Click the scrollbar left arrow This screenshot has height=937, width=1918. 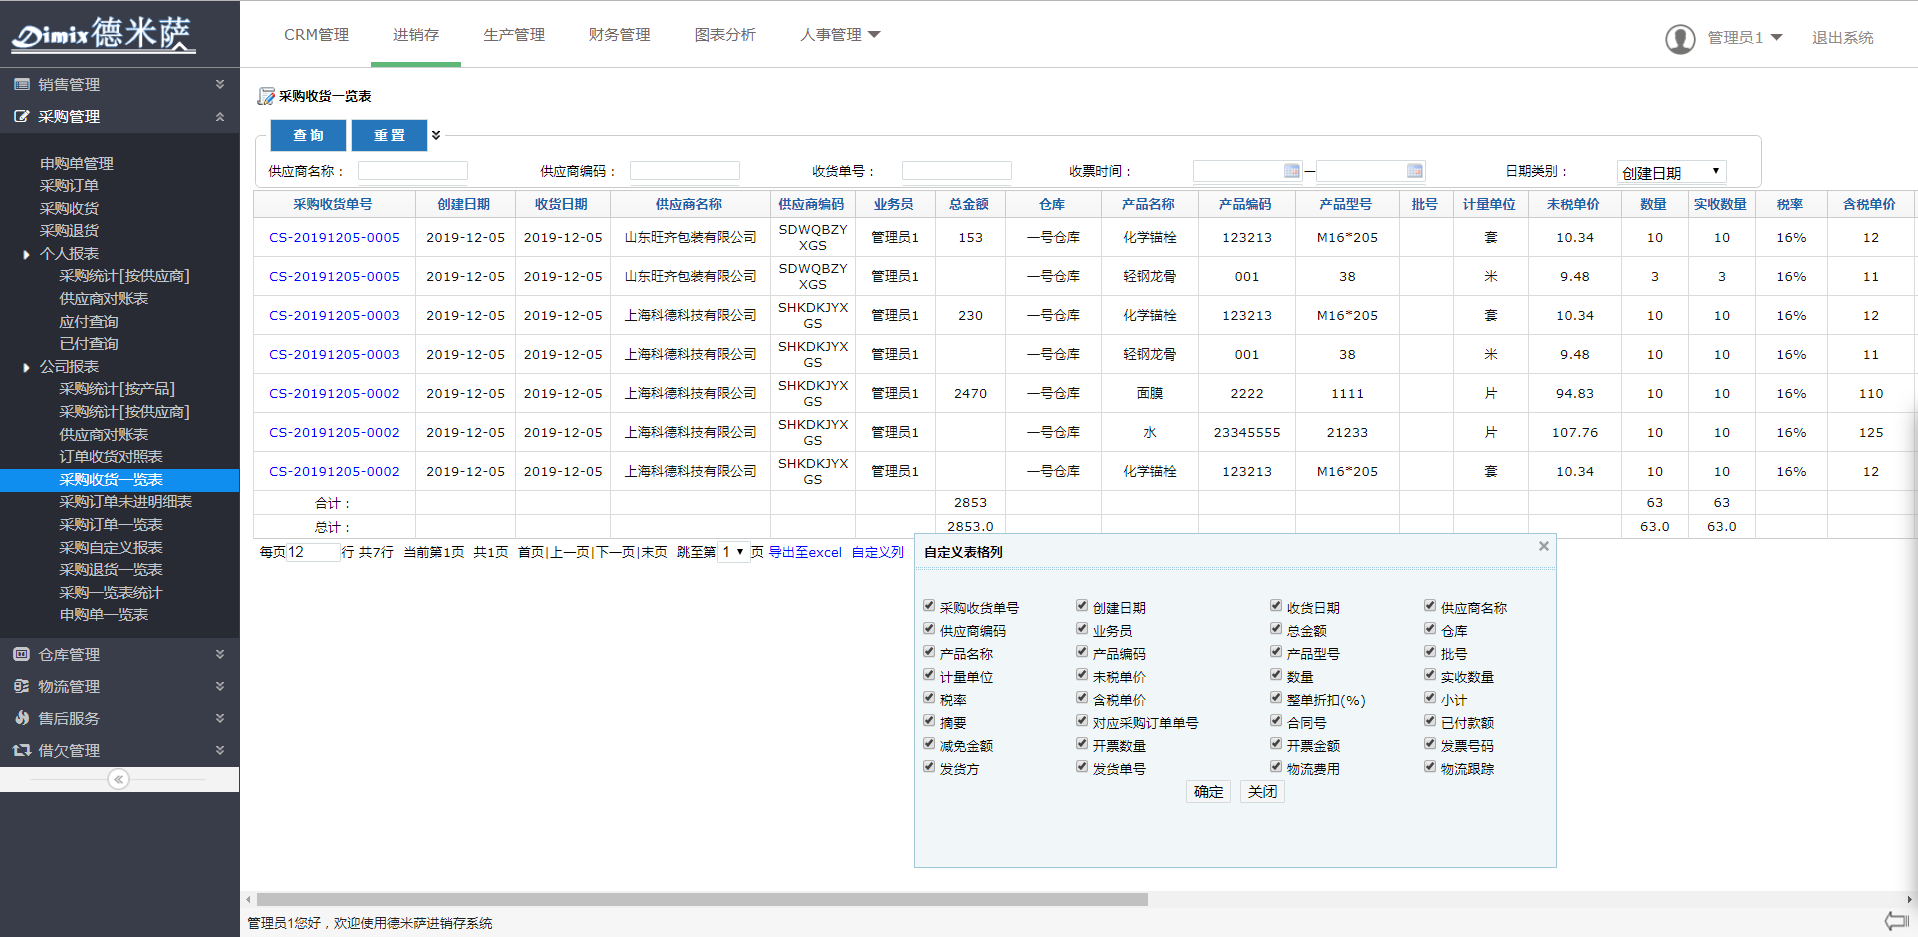tap(249, 899)
